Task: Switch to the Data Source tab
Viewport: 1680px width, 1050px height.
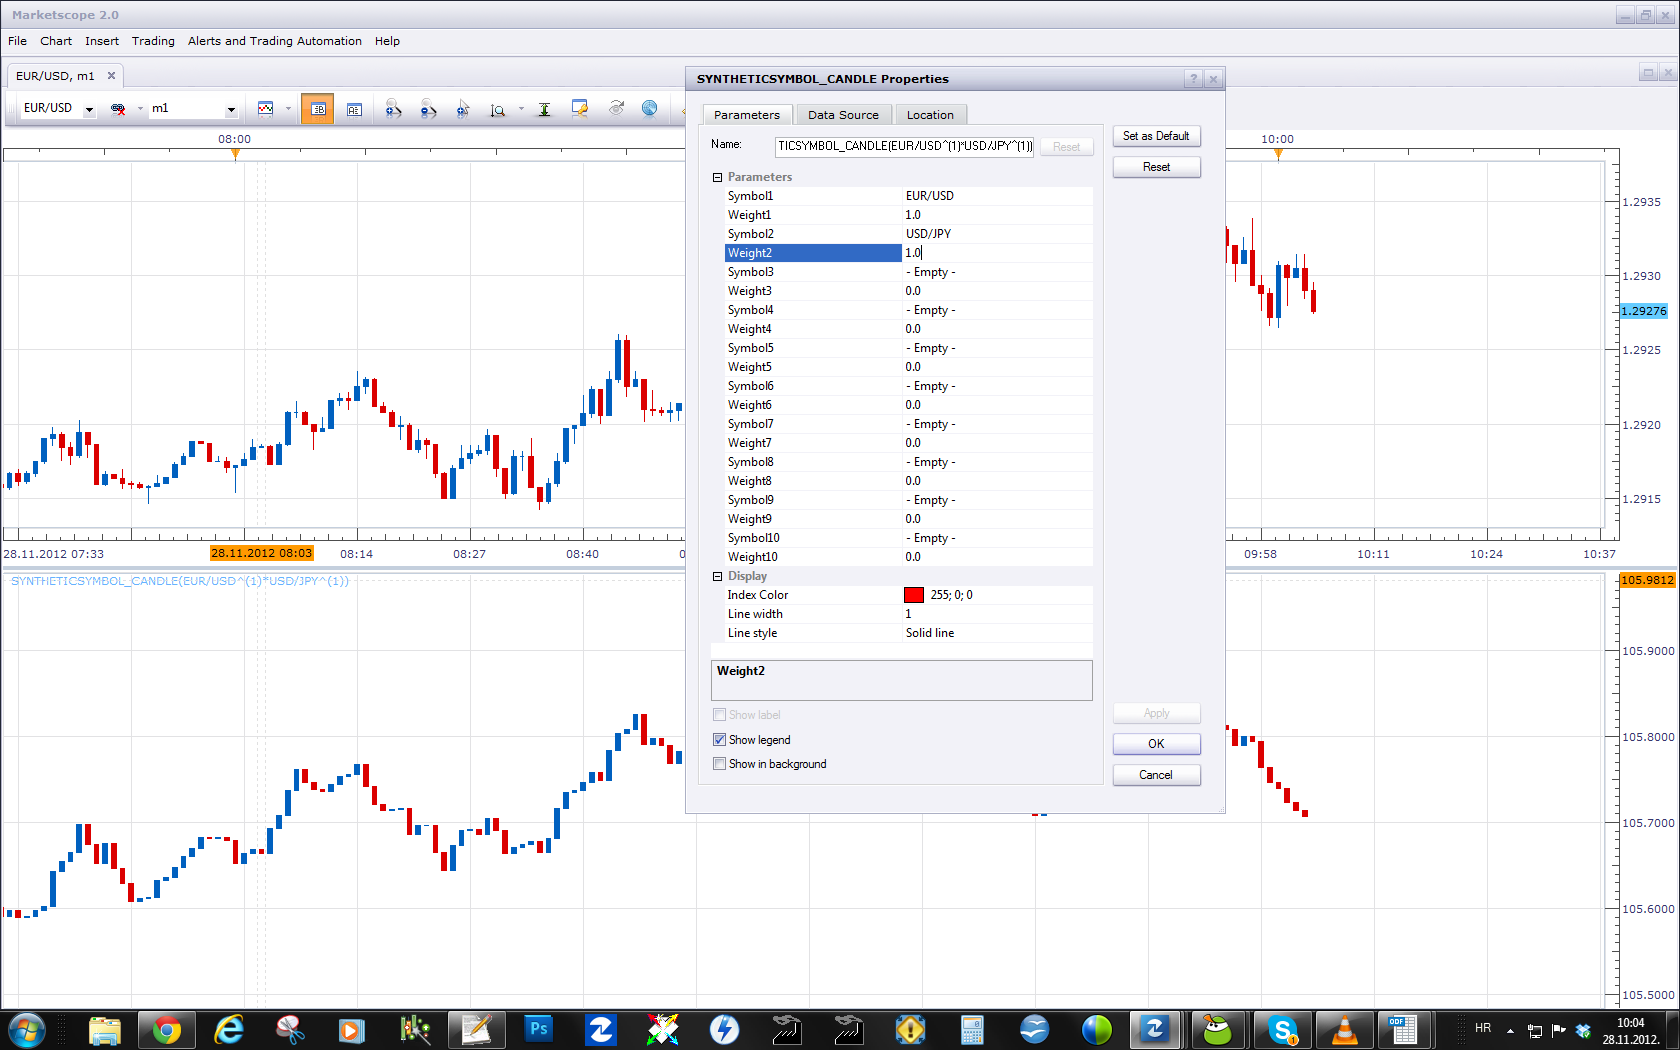Action: pos(843,115)
